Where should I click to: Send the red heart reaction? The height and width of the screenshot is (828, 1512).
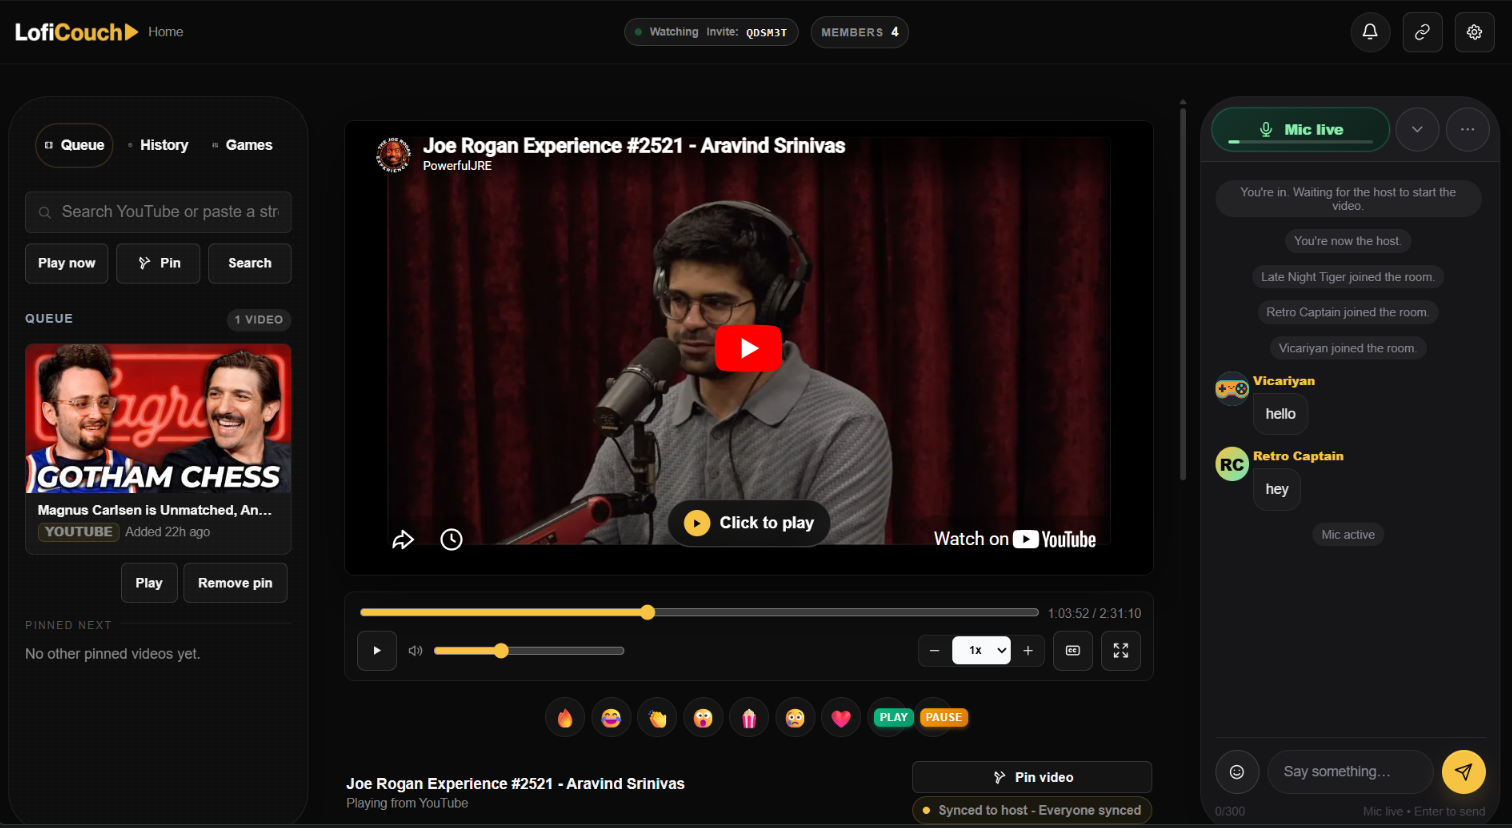coord(841,718)
